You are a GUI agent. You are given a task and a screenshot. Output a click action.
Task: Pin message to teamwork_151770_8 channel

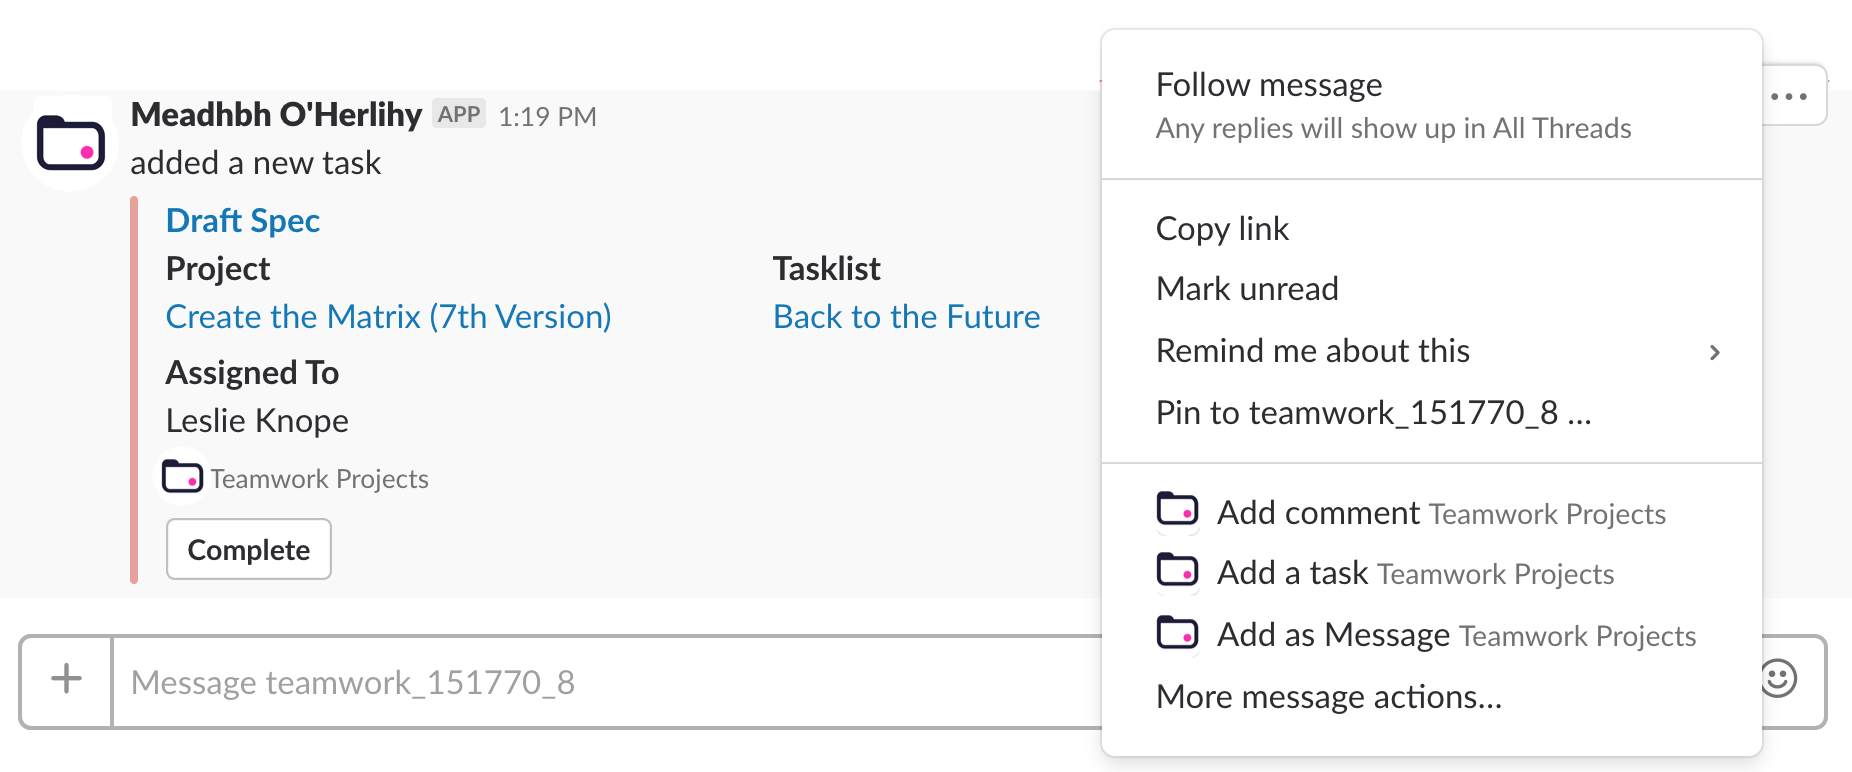(x=1373, y=413)
